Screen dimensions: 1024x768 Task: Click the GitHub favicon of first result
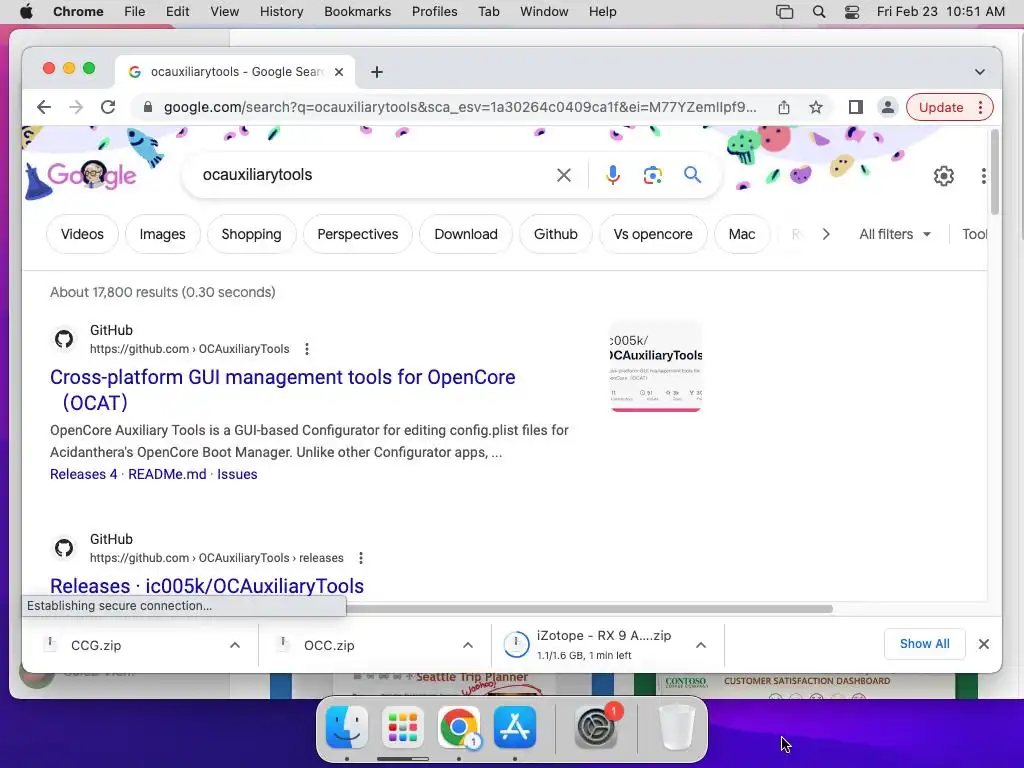pos(64,339)
